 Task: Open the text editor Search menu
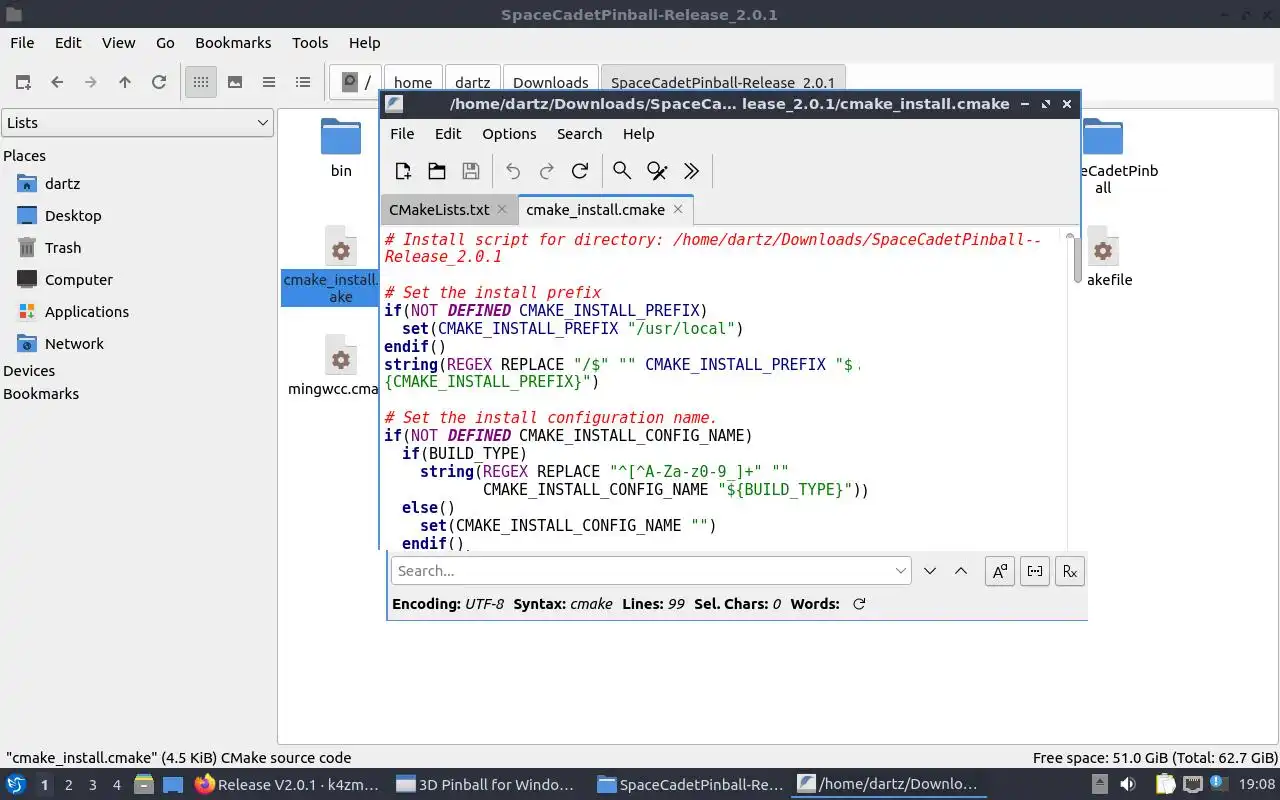click(580, 134)
